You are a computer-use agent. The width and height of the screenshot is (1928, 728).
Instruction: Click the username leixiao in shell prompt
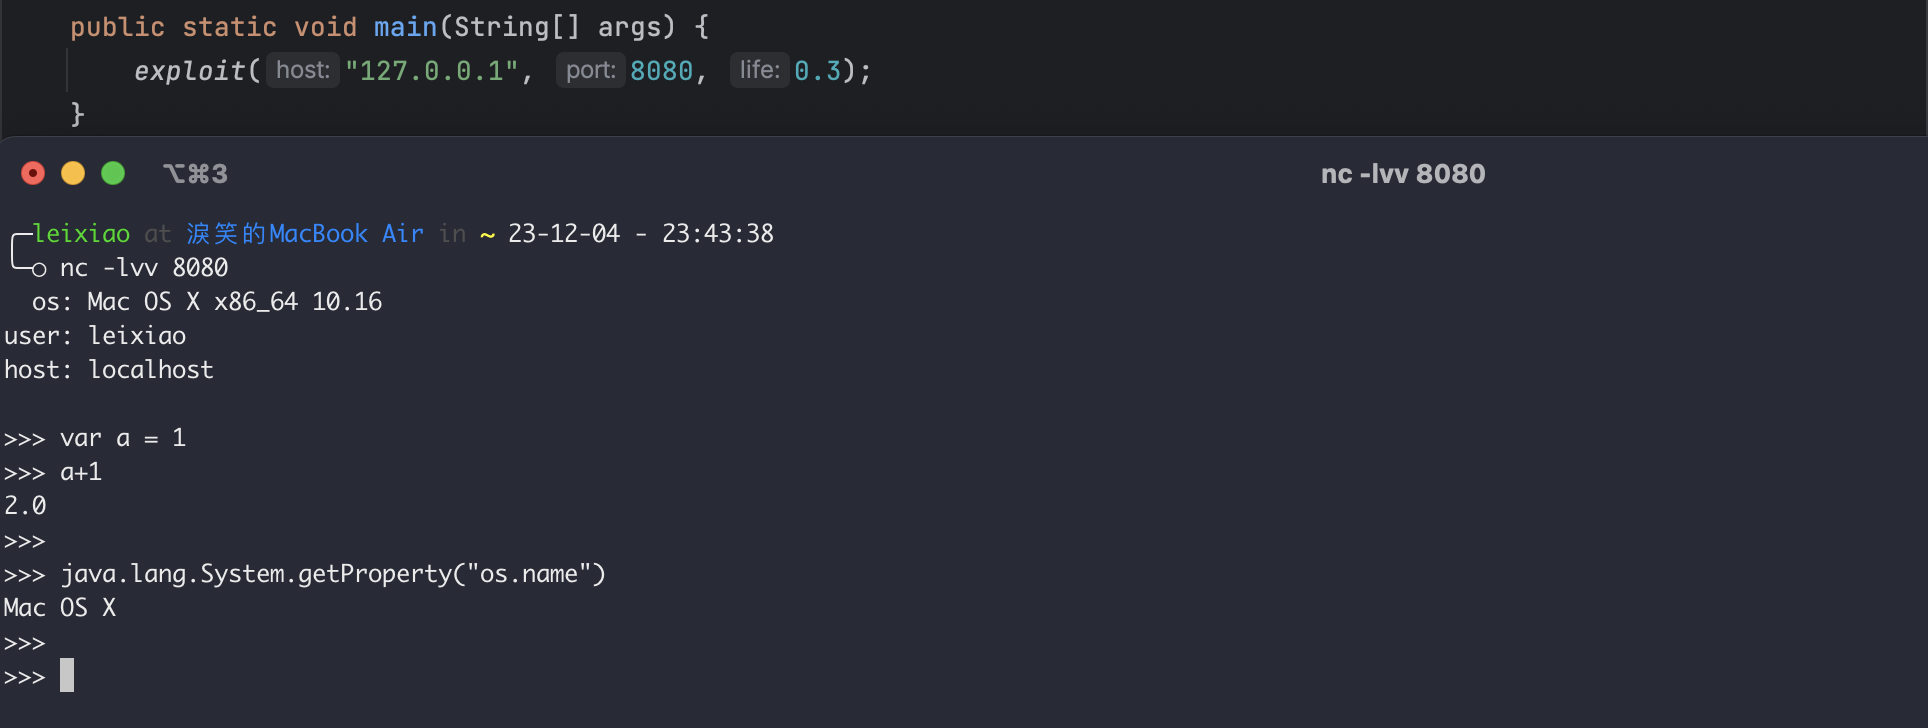click(x=81, y=234)
